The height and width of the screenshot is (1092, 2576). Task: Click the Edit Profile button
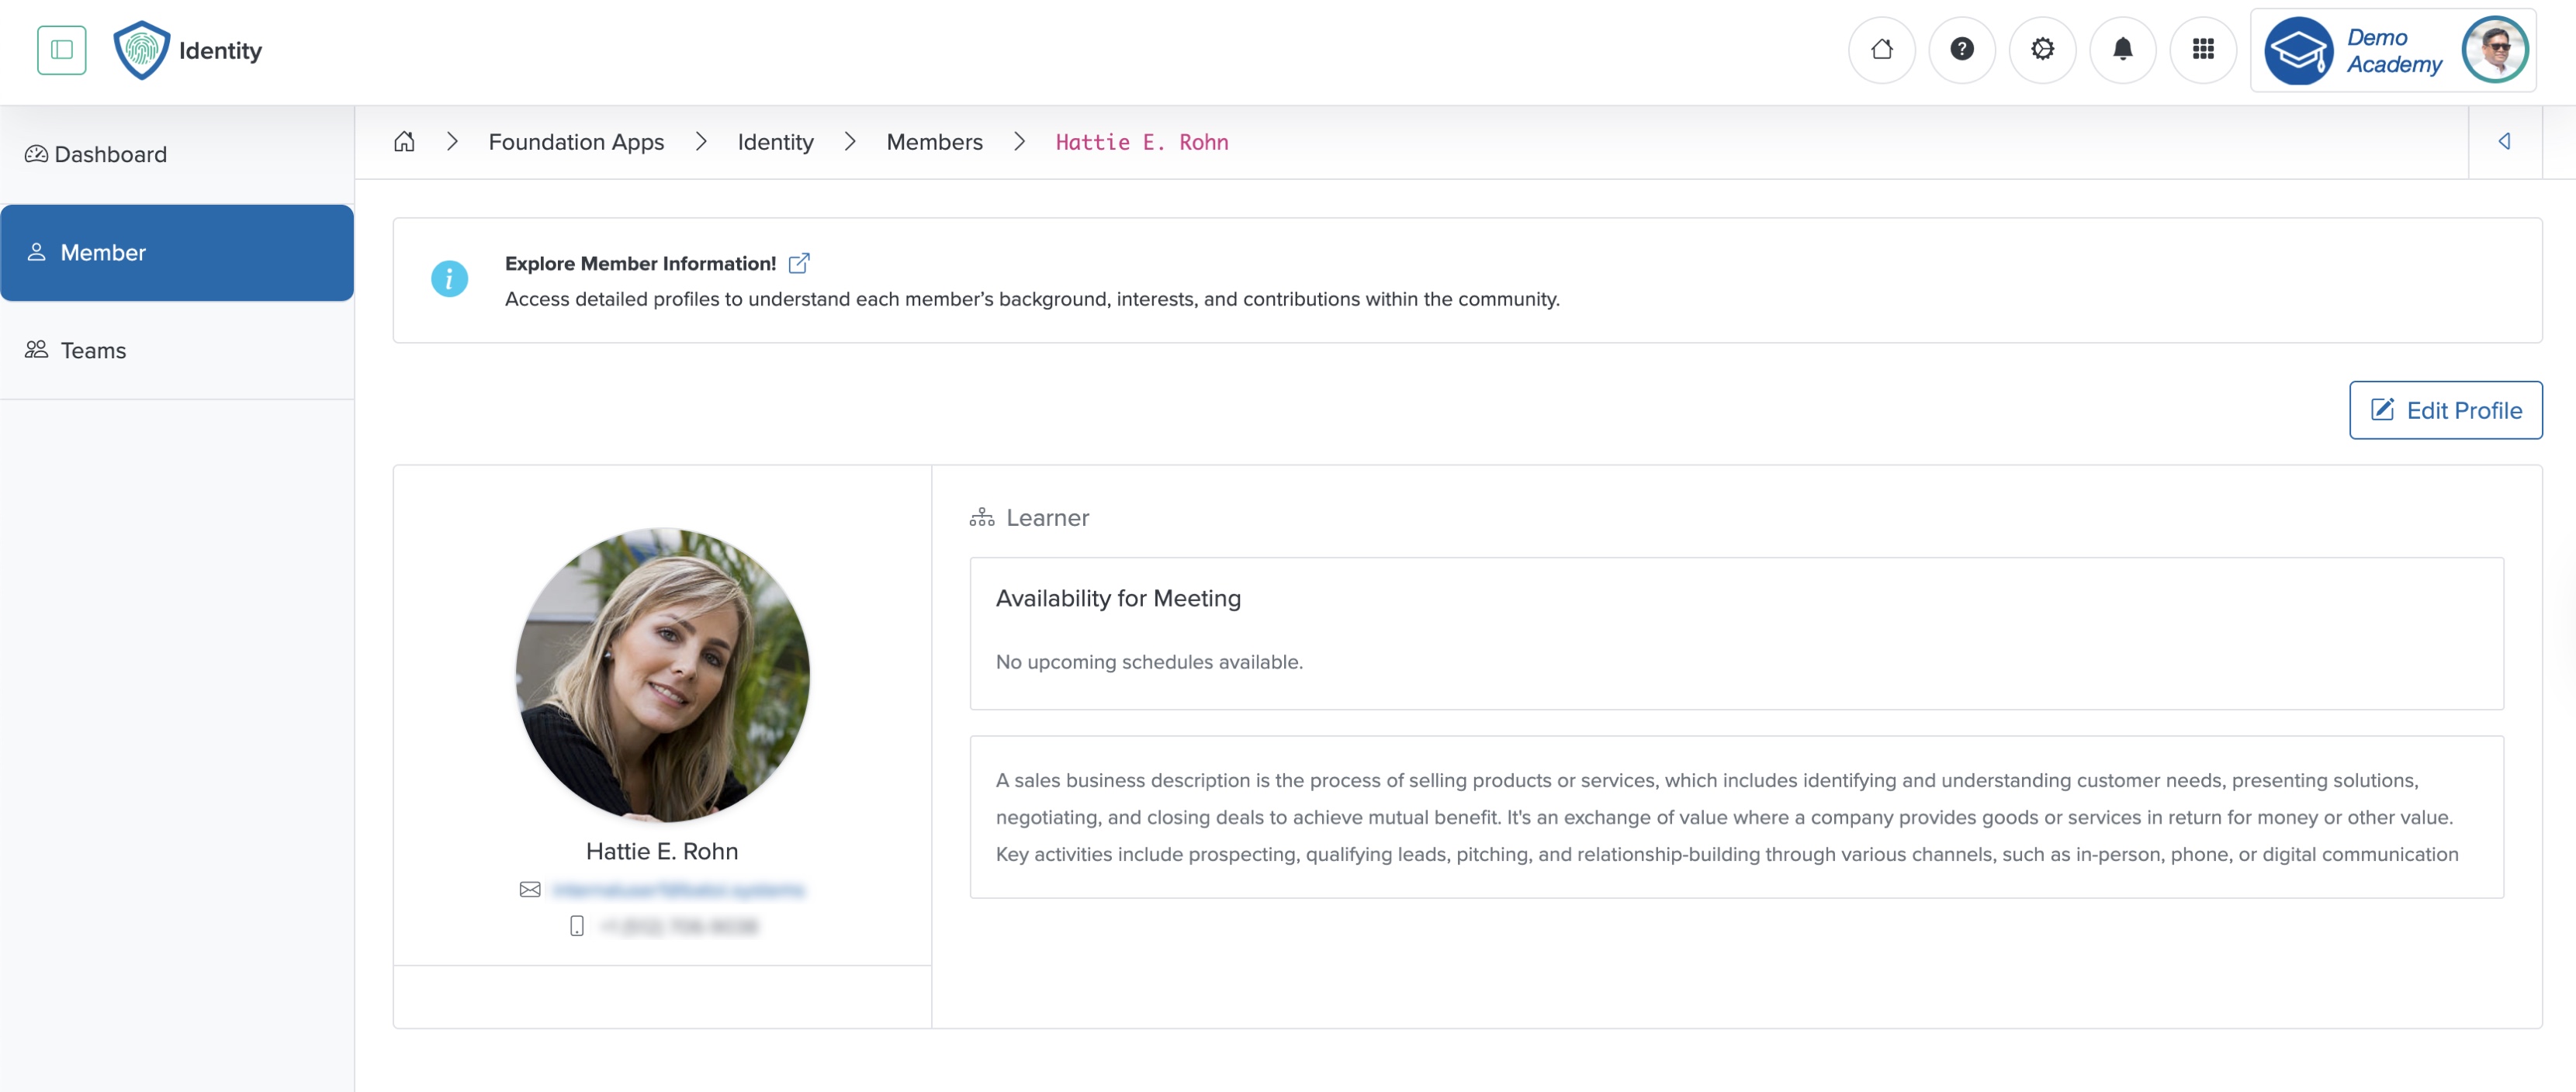2445,410
